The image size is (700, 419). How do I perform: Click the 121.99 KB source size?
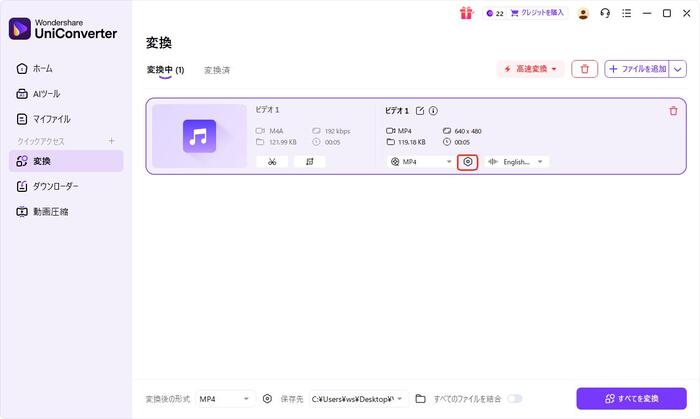(x=283, y=142)
